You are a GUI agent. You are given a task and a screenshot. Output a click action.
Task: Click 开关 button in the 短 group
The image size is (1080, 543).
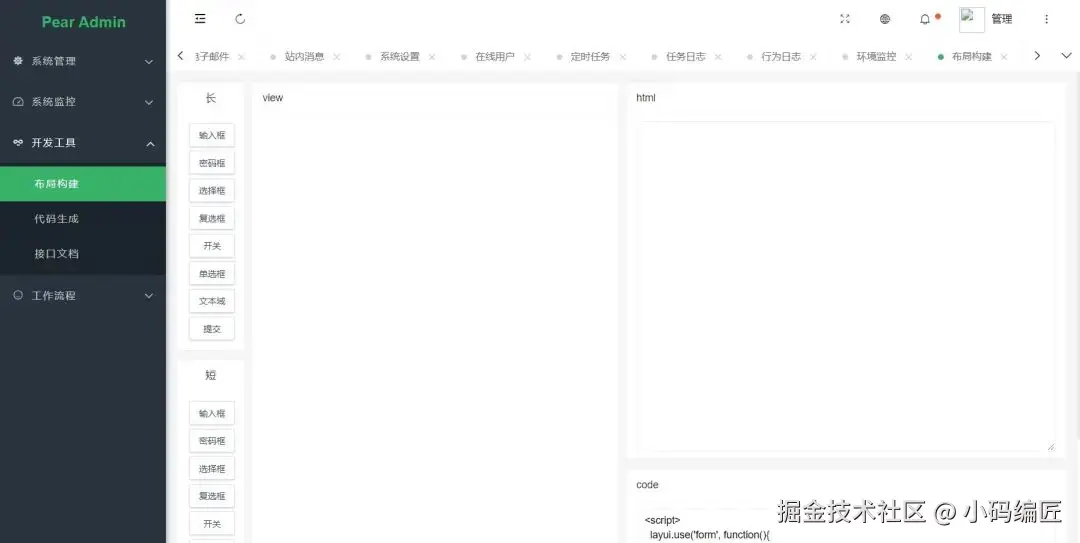(212, 524)
